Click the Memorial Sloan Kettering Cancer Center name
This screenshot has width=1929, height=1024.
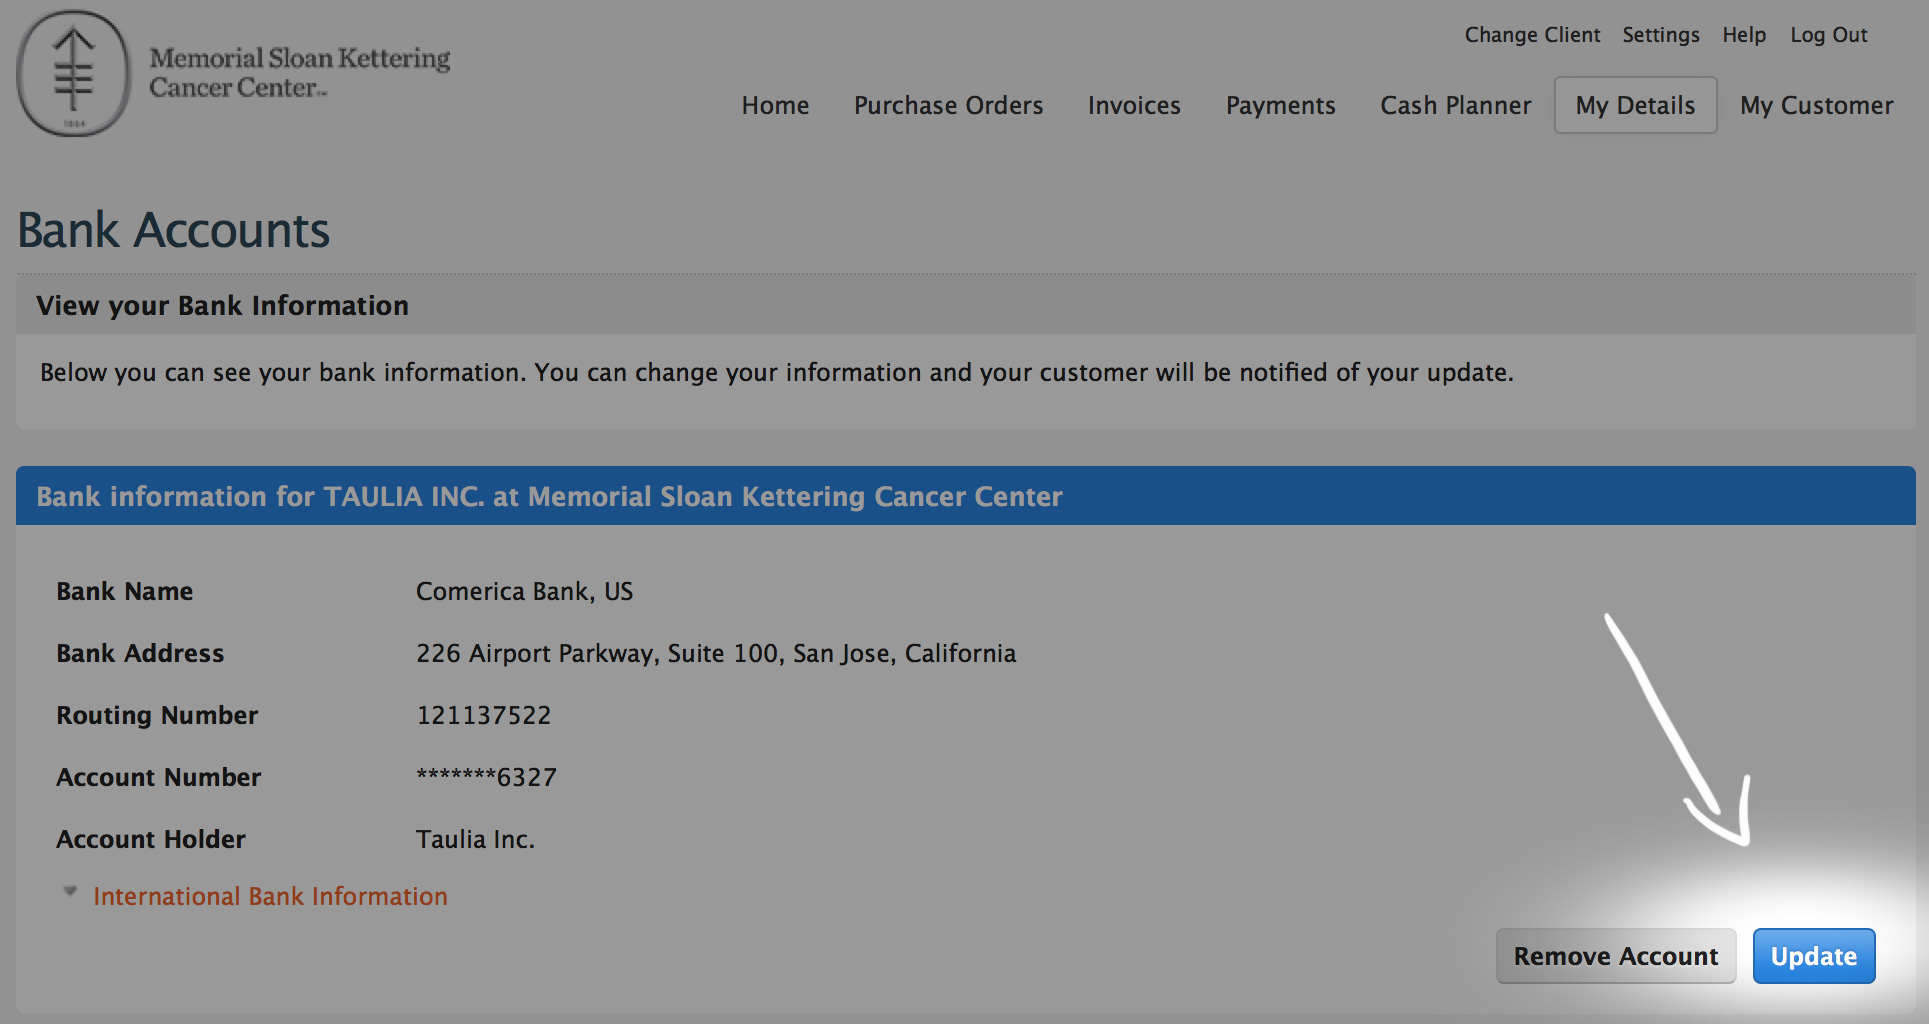[x=300, y=72]
